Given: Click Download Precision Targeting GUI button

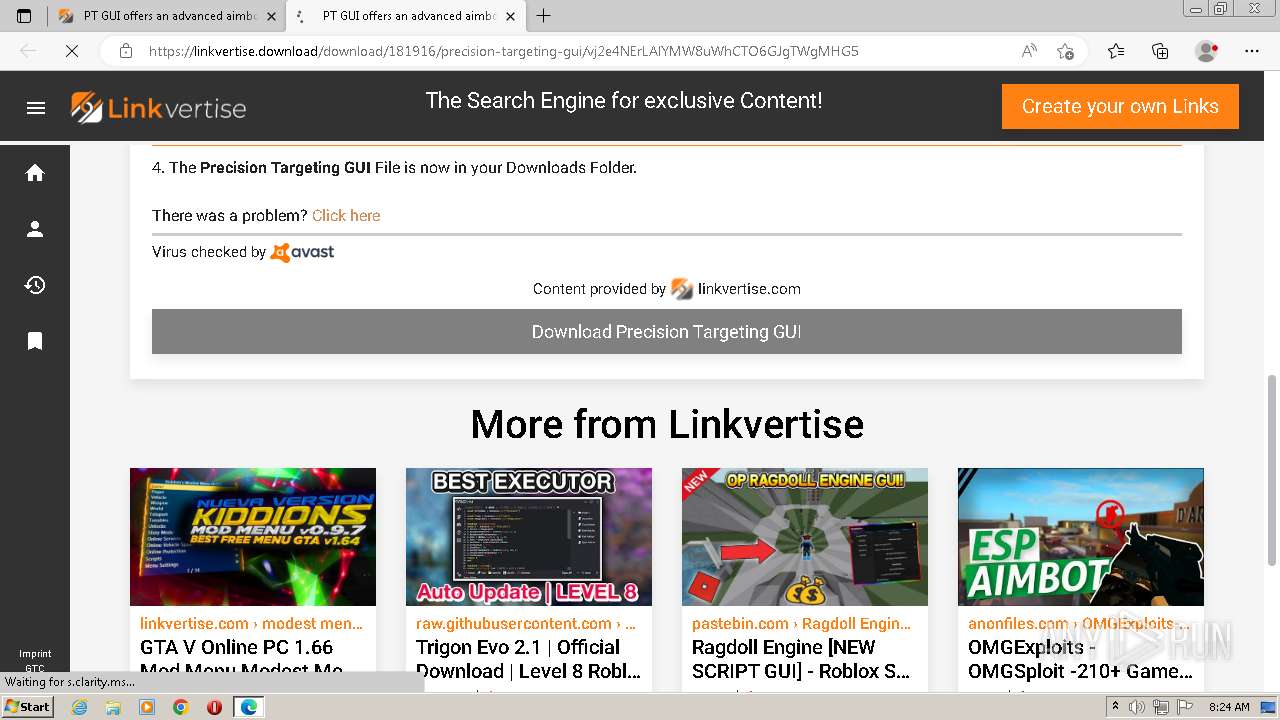Looking at the screenshot, I should coord(667,332).
